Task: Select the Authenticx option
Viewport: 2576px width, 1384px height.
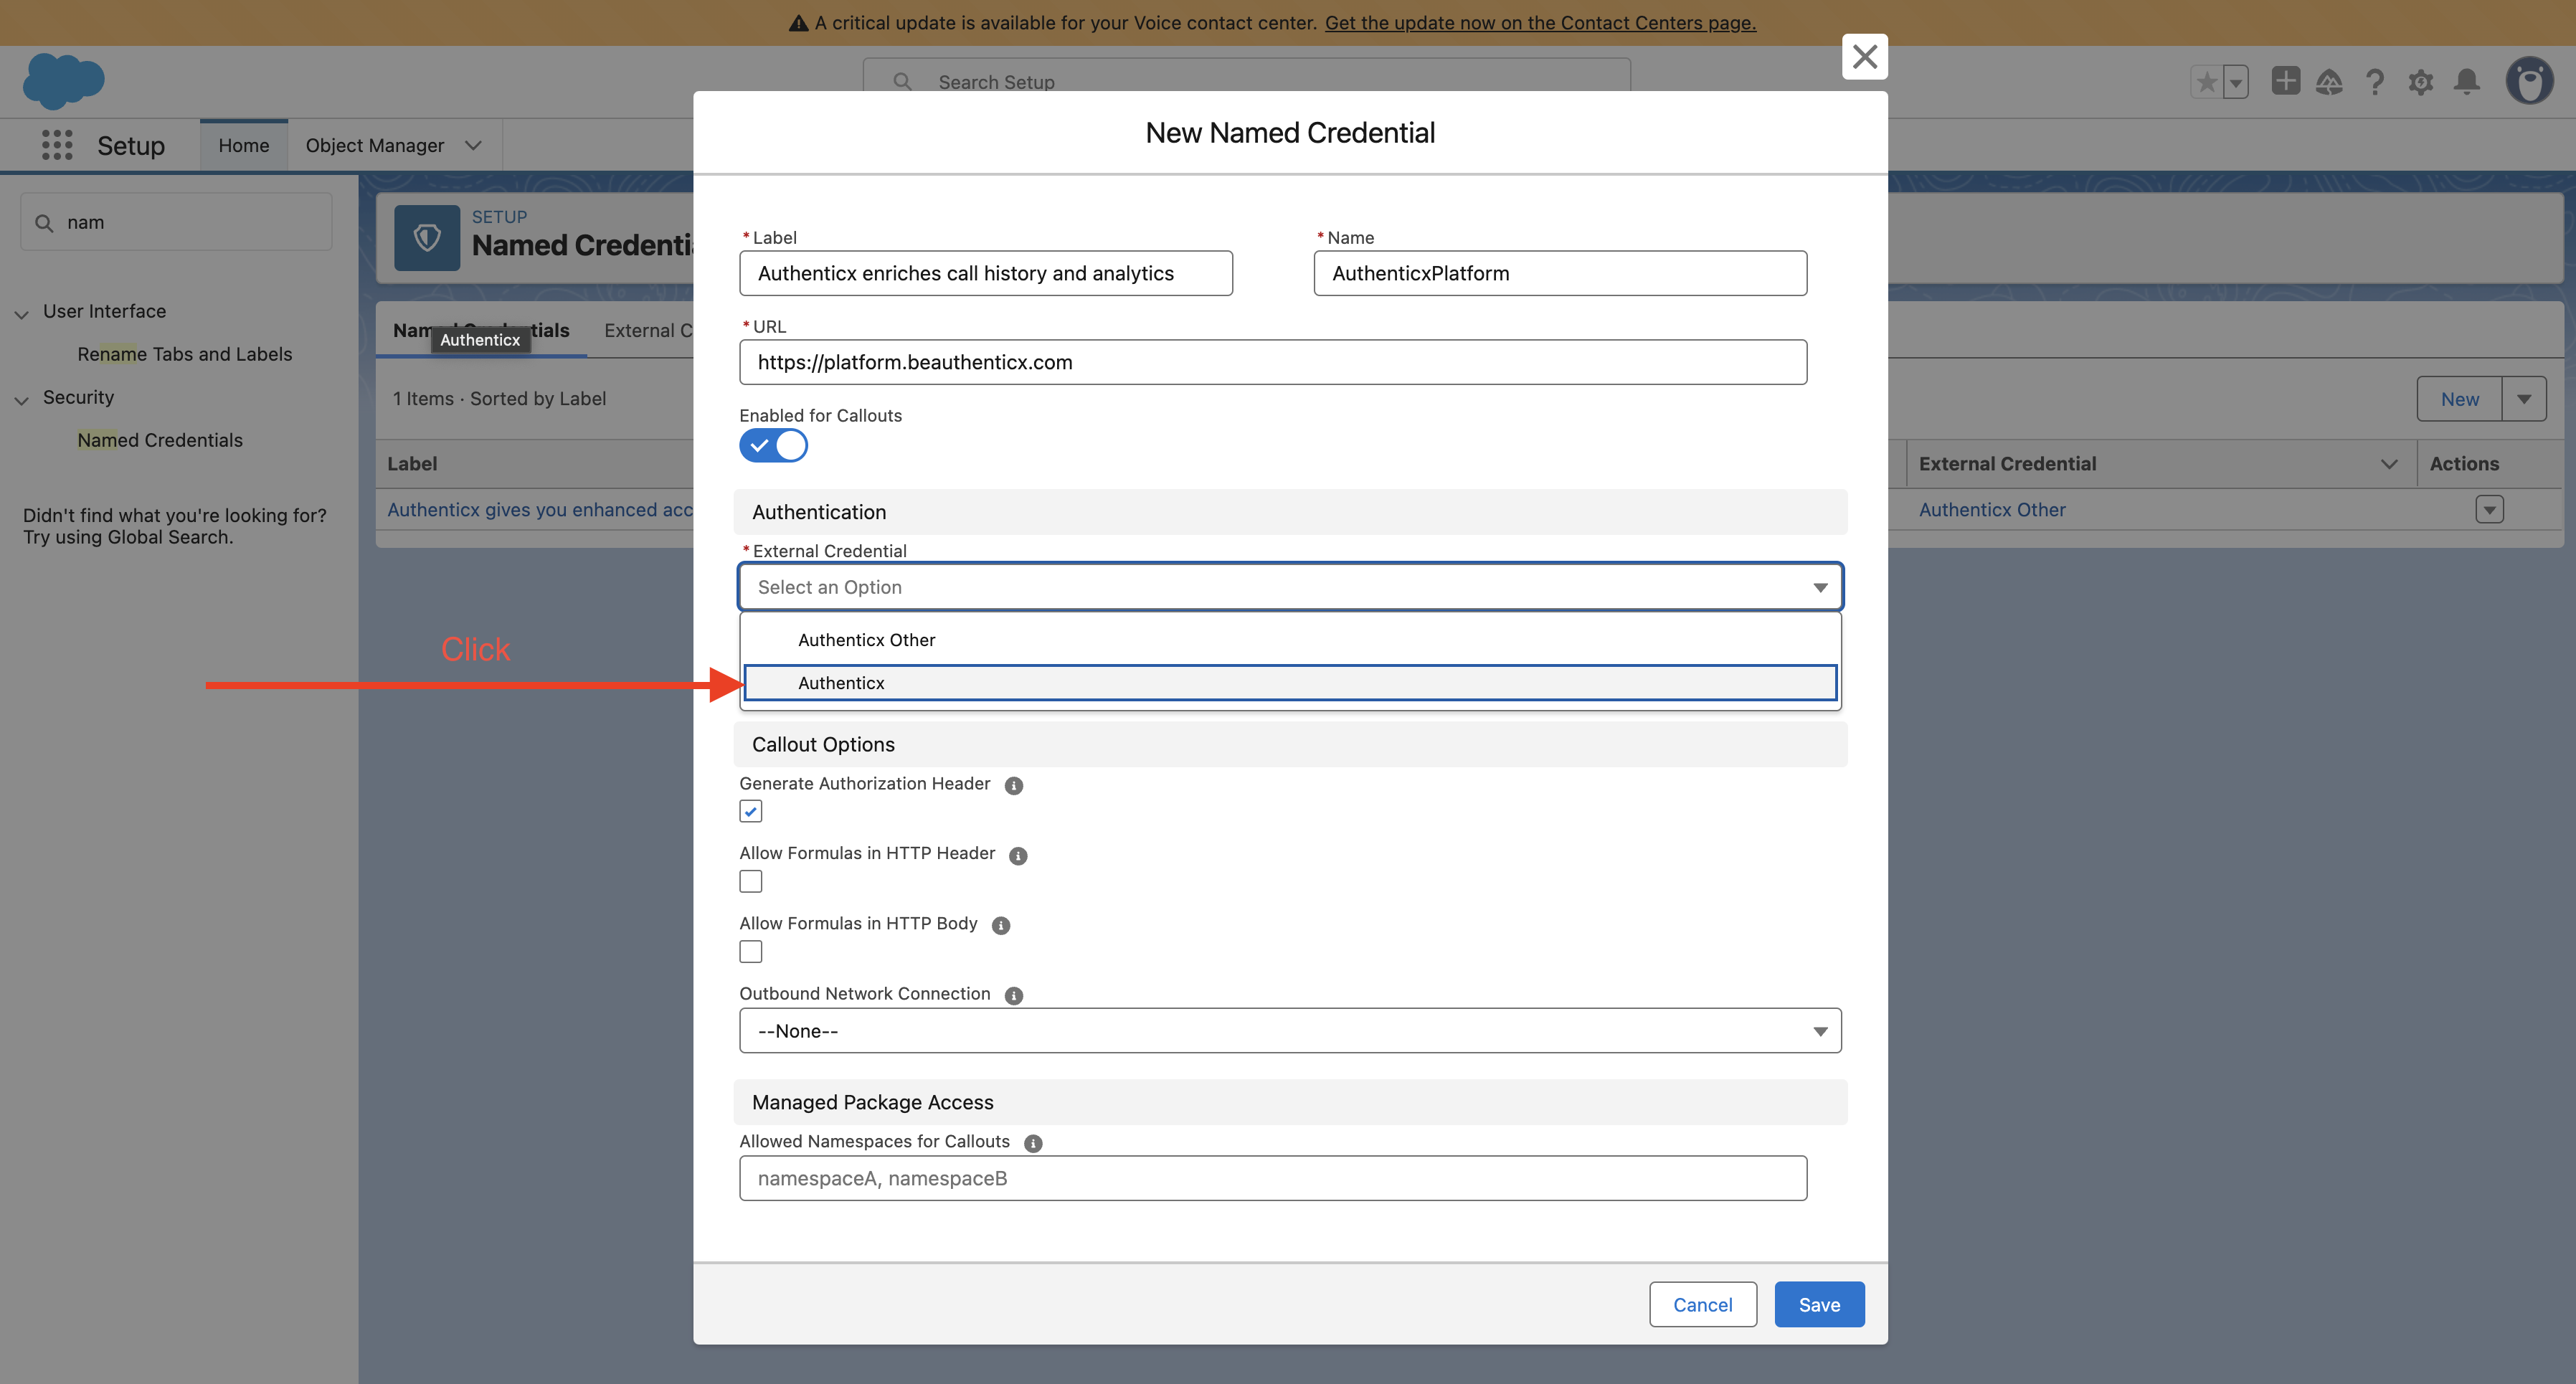Action: point(1290,683)
